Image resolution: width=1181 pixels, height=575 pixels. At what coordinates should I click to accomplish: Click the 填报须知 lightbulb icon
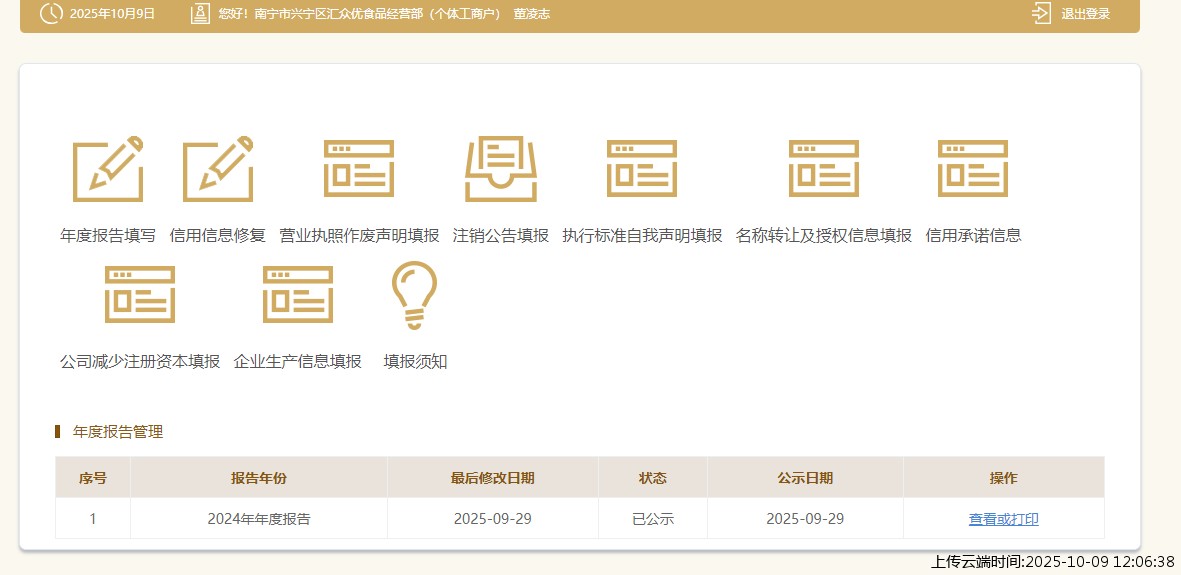click(415, 295)
